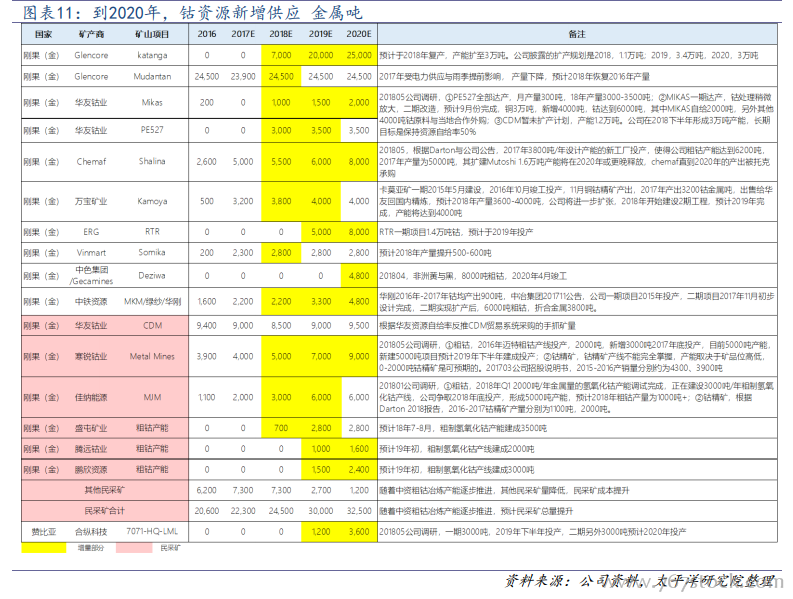The width and height of the screenshot is (793, 599).
Task: Click the yellow 增量部分 legend swatch
Action: pyautogui.click(x=43, y=547)
